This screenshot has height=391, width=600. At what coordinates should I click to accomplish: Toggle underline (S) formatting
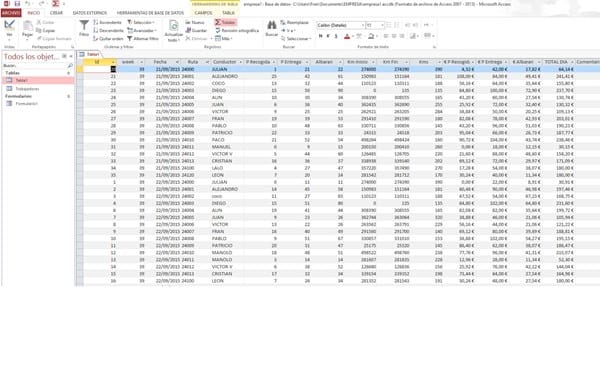(x=336, y=36)
